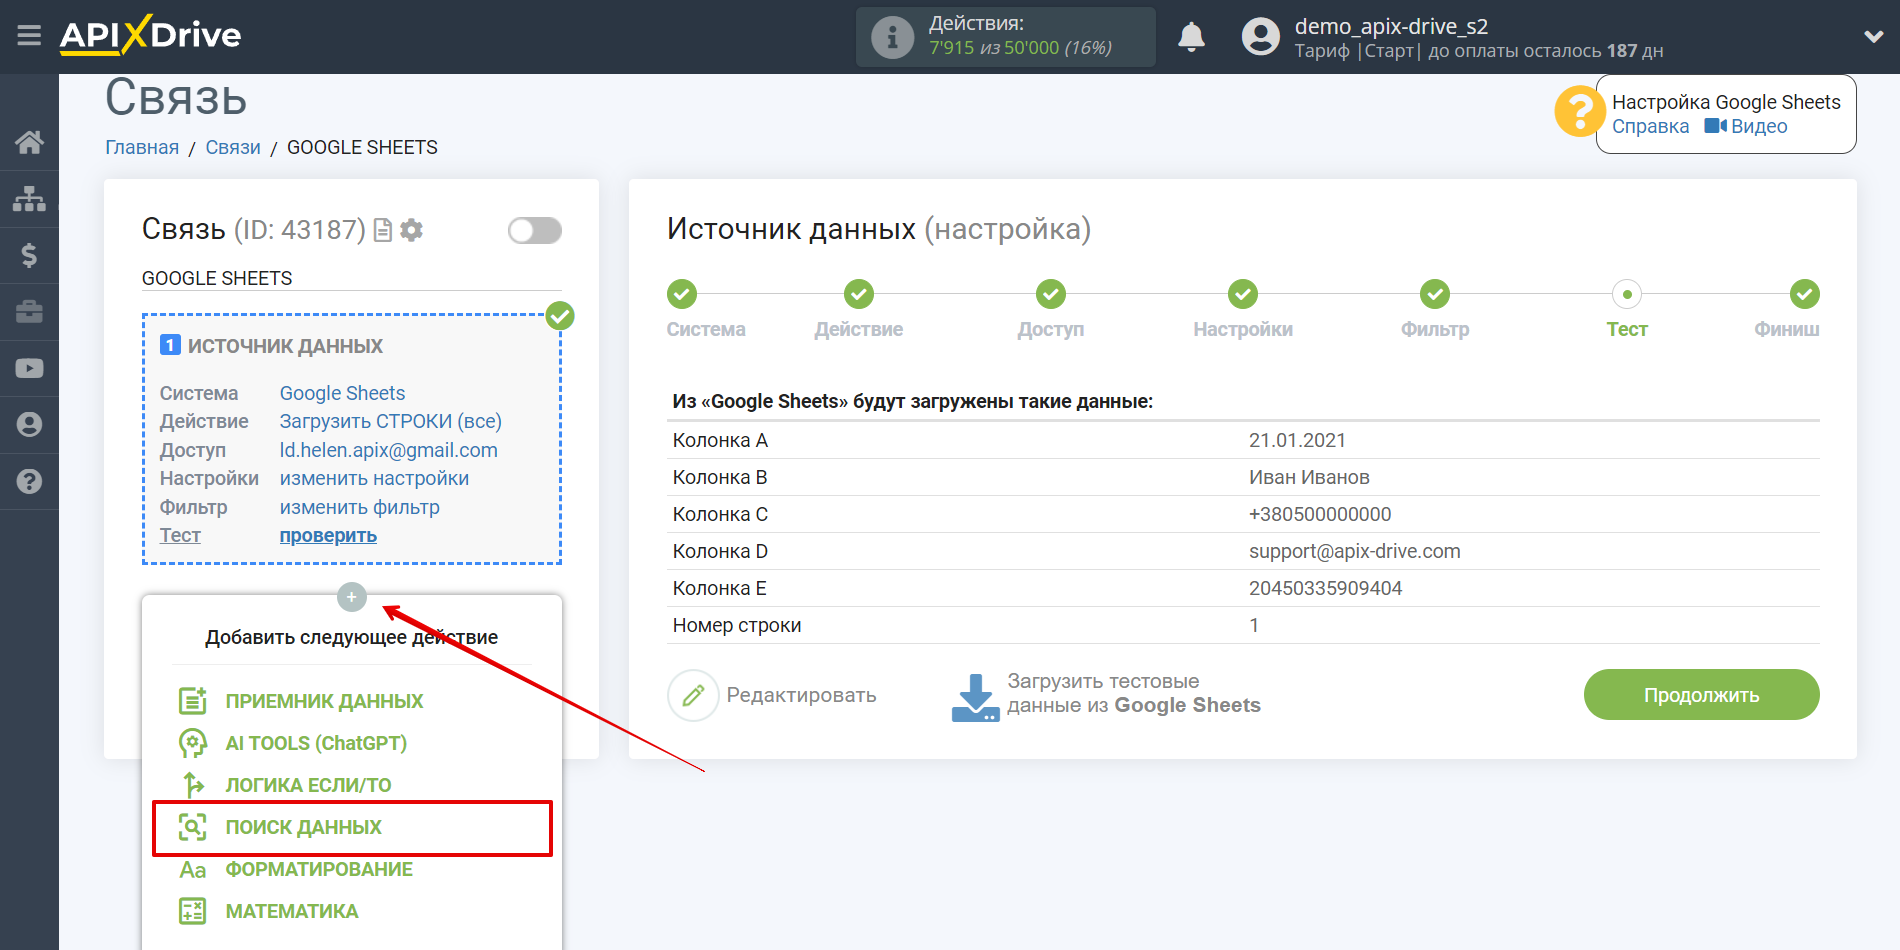
Task: Open the Справка link
Action: [1650, 127]
